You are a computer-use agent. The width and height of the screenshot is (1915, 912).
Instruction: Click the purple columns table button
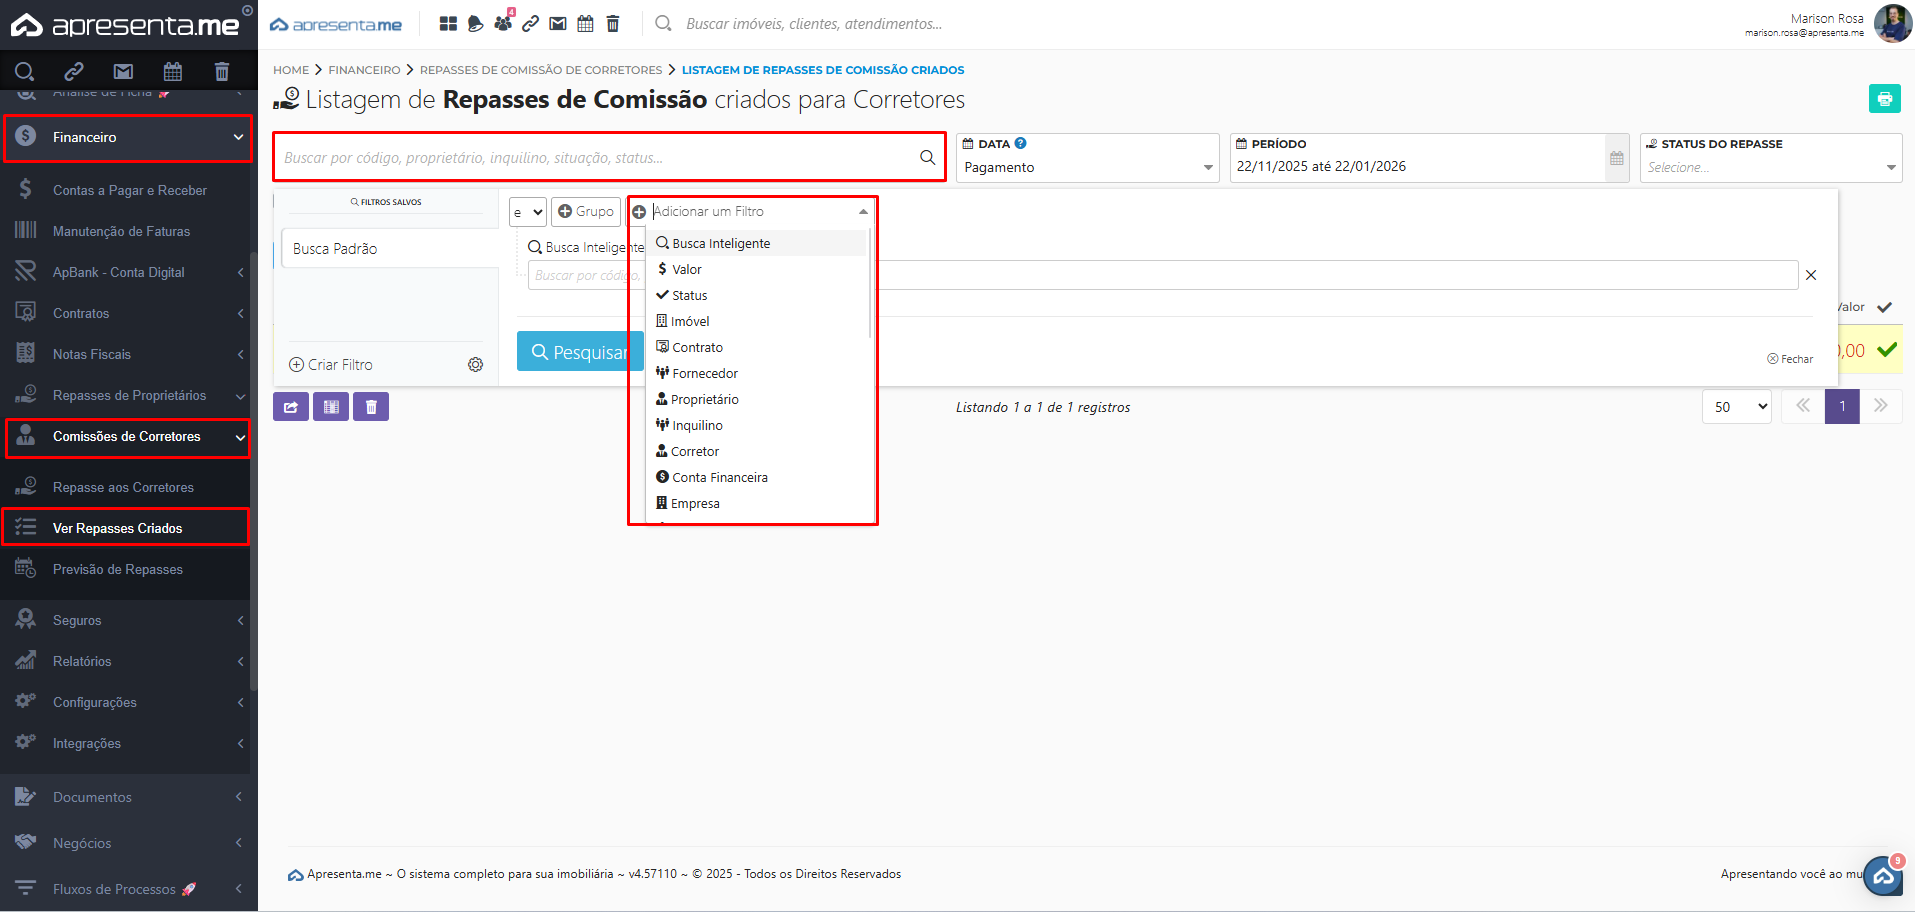click(x=331, y=407)
